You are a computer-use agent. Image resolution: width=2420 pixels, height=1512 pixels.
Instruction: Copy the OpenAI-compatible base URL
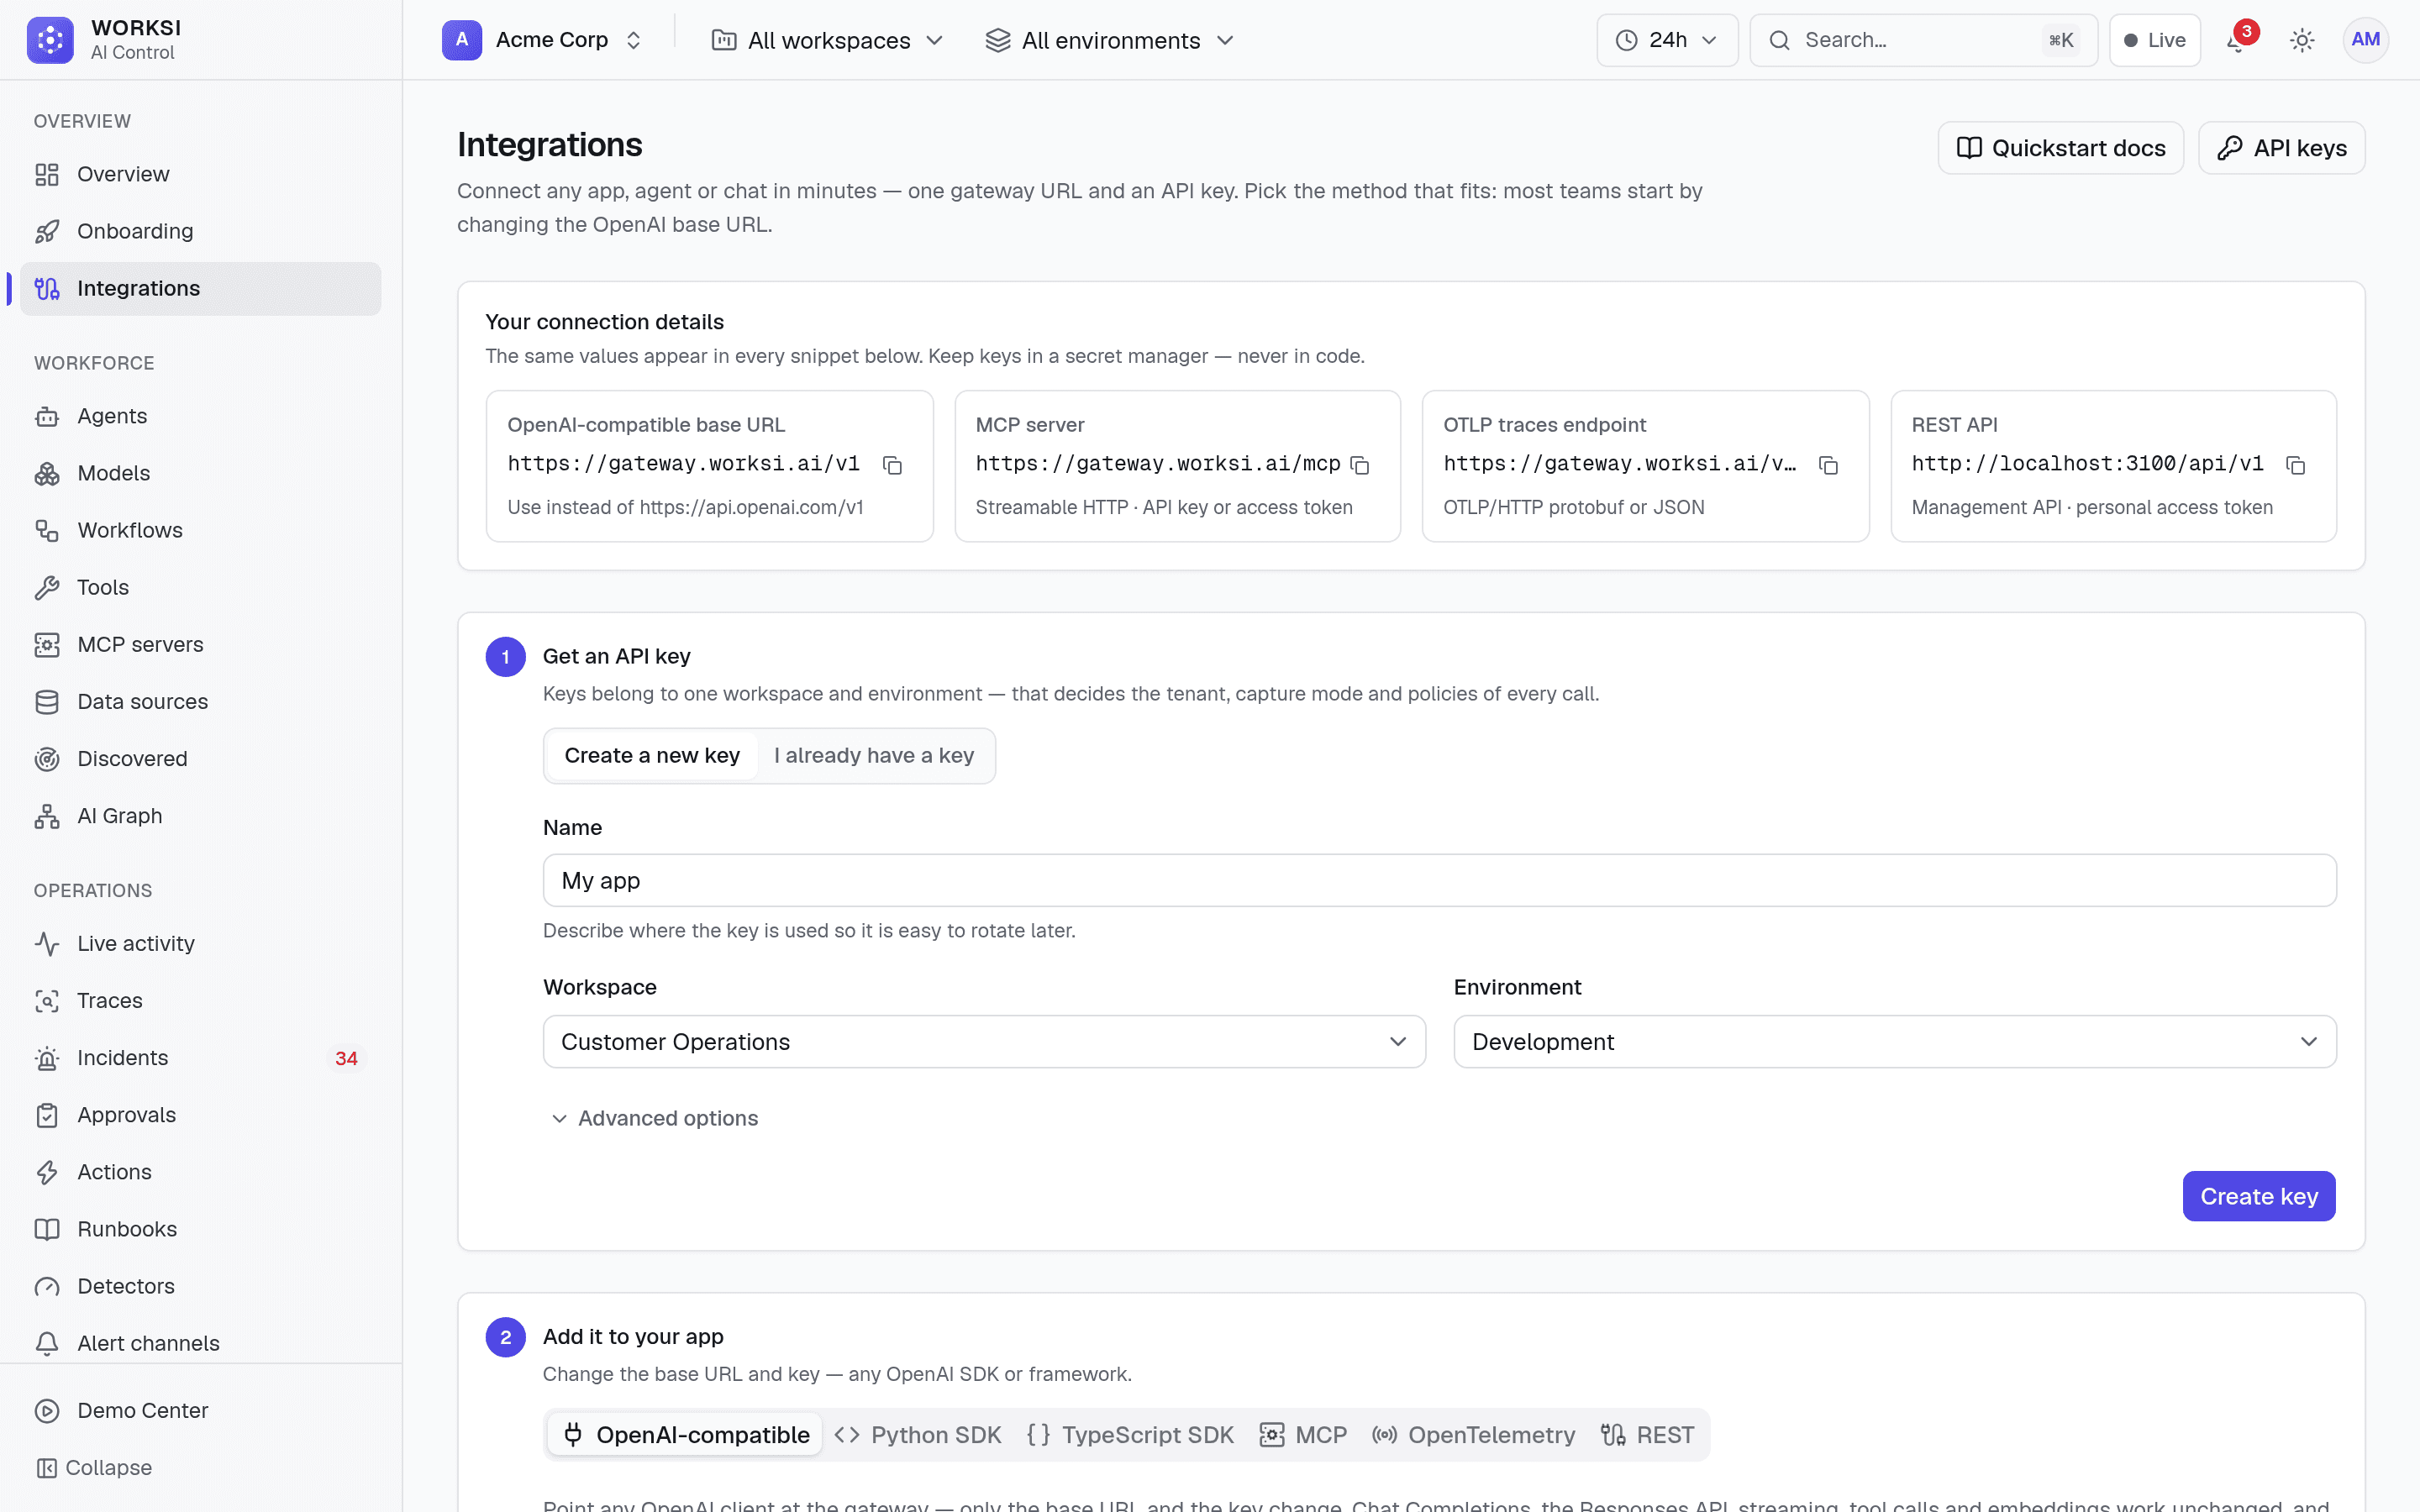[892, 465]
